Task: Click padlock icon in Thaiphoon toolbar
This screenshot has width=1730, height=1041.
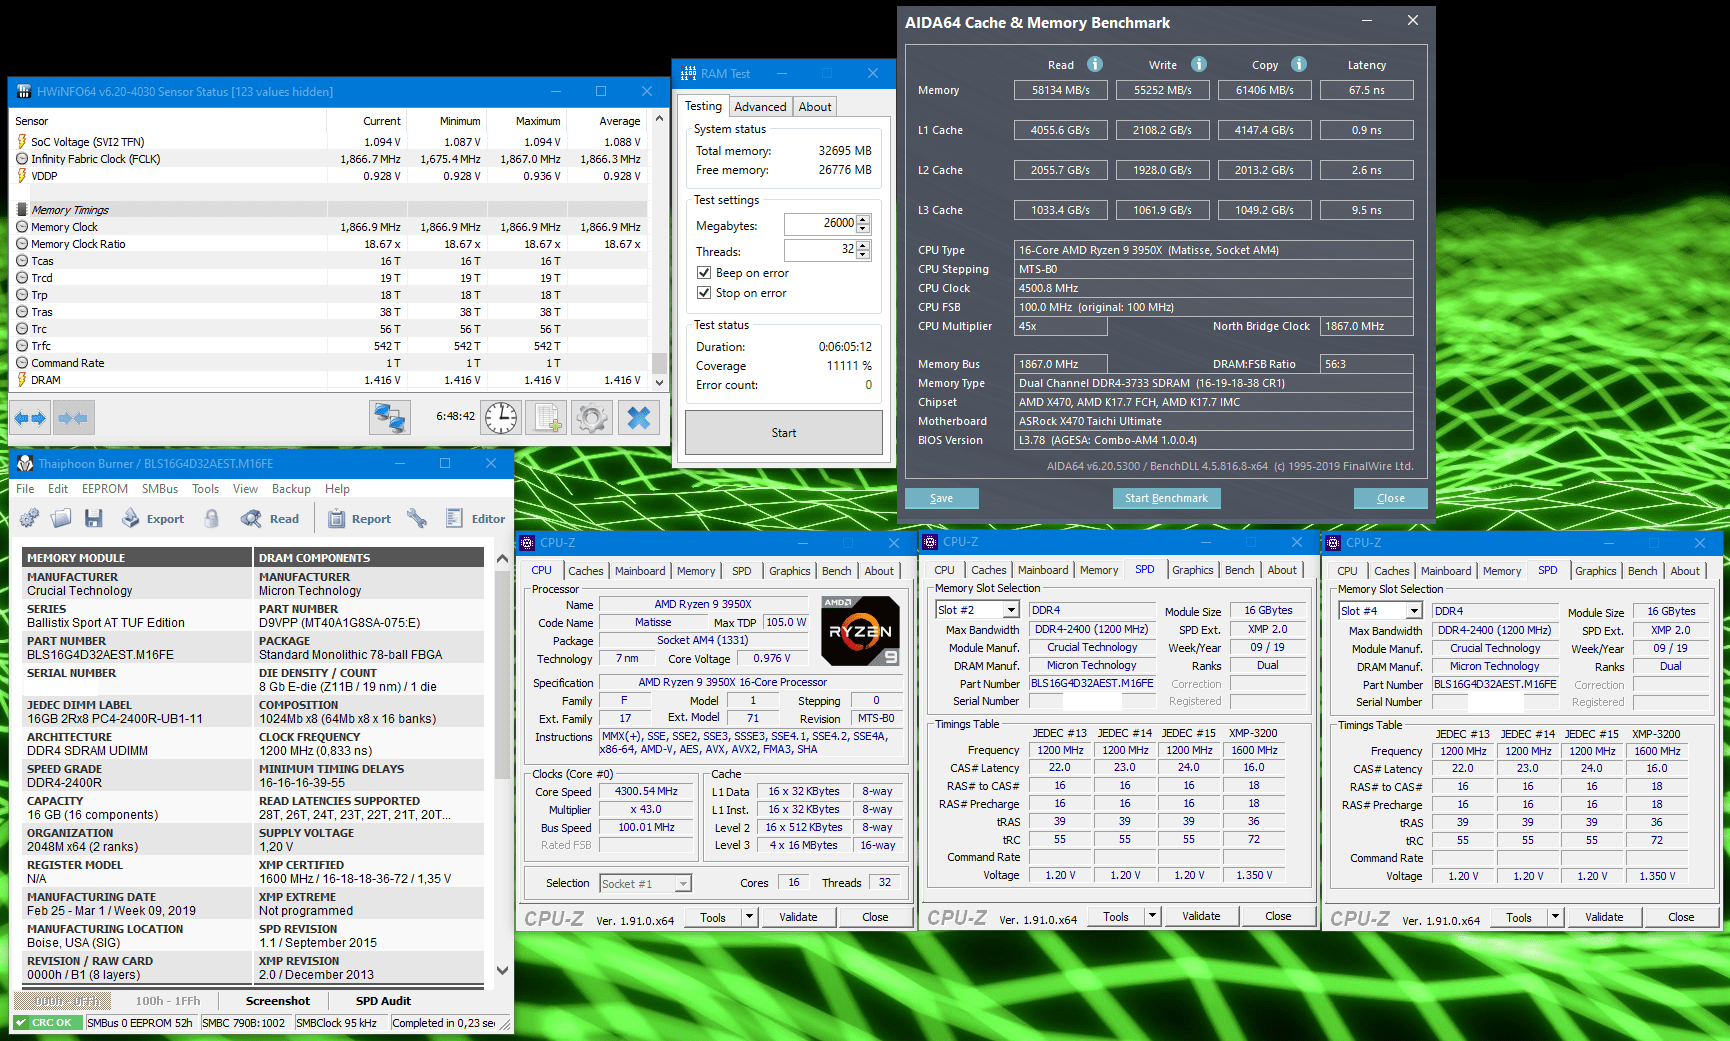Action: click(x=211, y=518)
